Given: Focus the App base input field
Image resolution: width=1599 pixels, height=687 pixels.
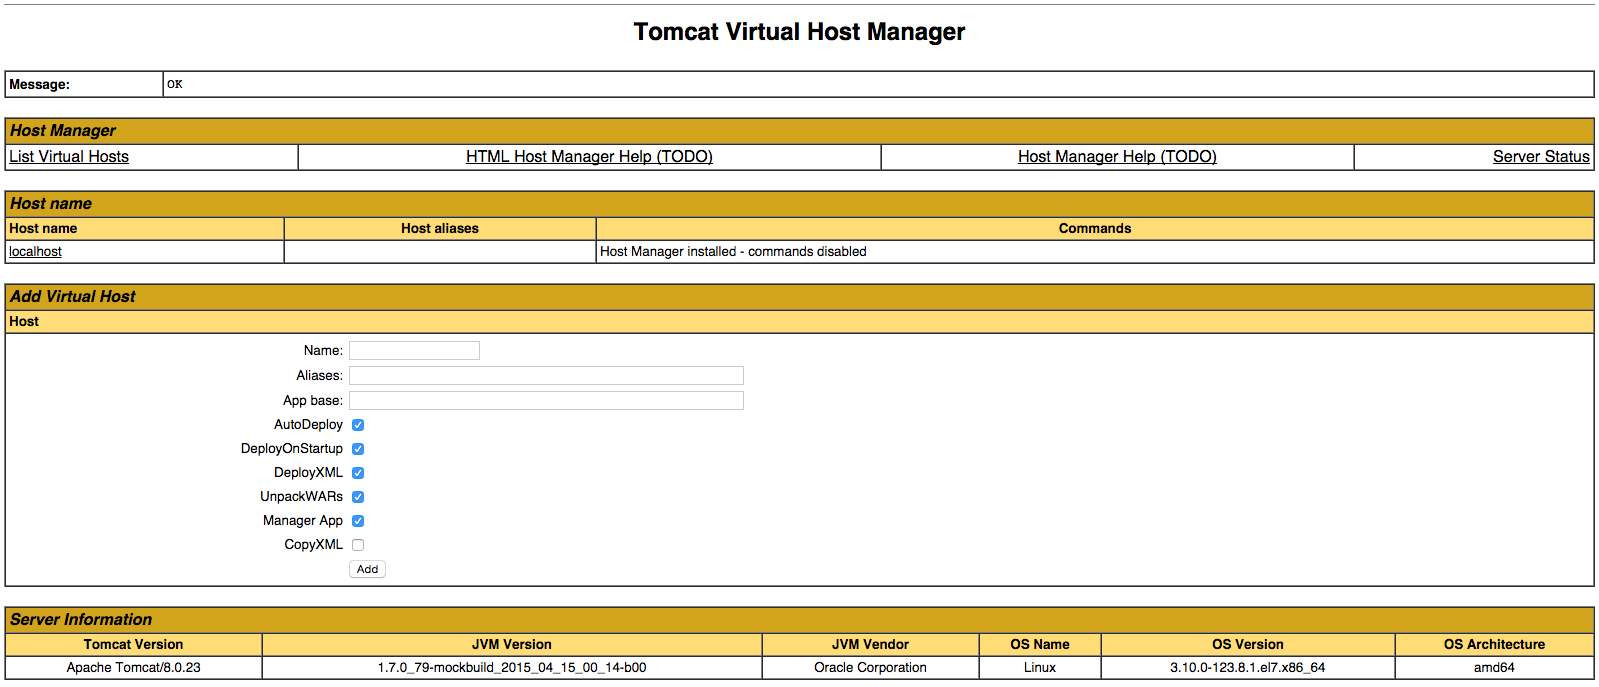Looking at the screenshot, I should [546, 400].
